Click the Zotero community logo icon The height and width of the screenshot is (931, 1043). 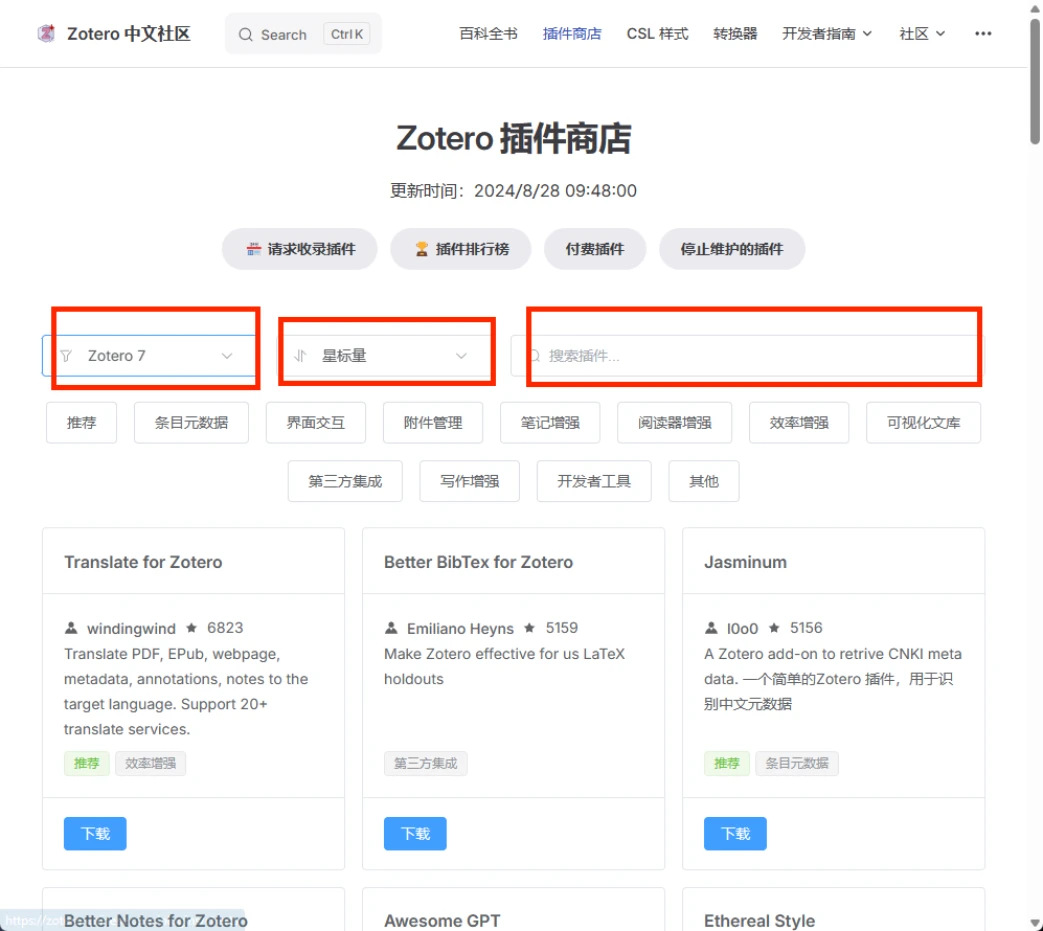tap(46, 33)
